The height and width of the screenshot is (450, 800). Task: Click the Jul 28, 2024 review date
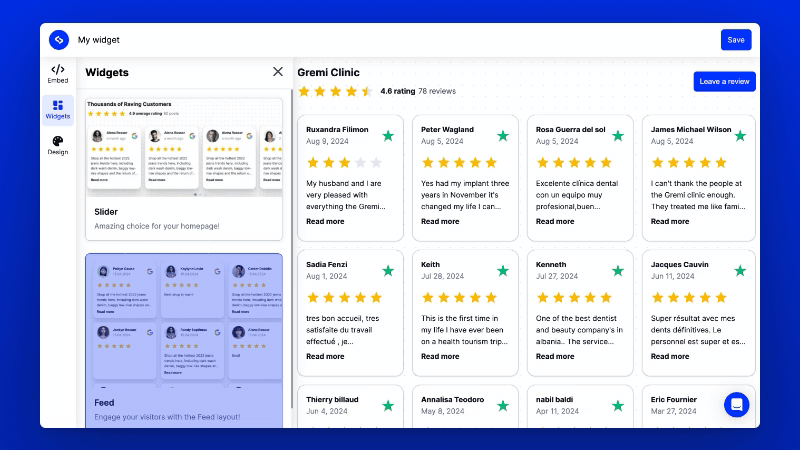pyautogui.click(x=442, y=276)
